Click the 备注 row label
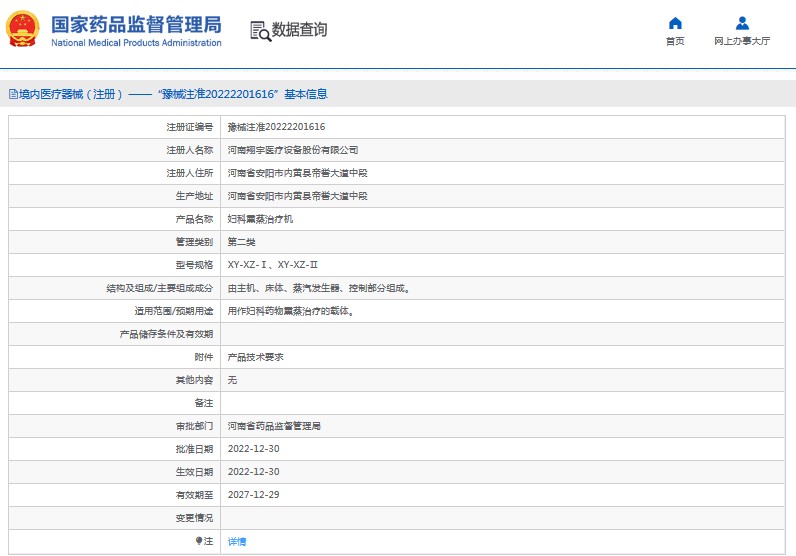The image size is (796, 556). pyautogui.click(x=204, y=403)
